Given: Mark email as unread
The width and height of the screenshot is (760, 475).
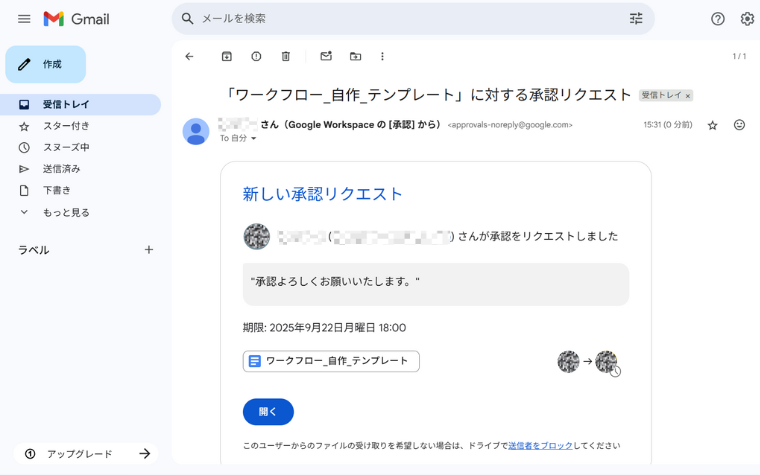Looking at the screenshot, I should [x=326, y=56].
